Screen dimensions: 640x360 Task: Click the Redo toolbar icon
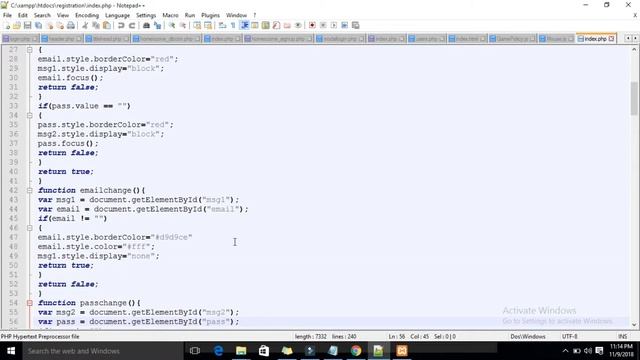pyautogui.click(x=132, y=25)
